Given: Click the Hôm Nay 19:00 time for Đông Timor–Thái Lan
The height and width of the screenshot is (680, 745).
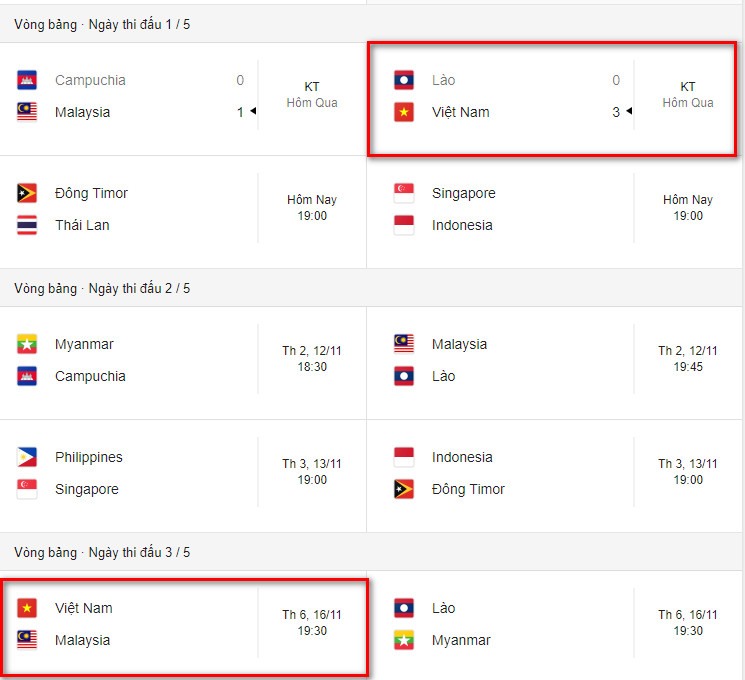Looking at the screenshot, I should 312,208.
